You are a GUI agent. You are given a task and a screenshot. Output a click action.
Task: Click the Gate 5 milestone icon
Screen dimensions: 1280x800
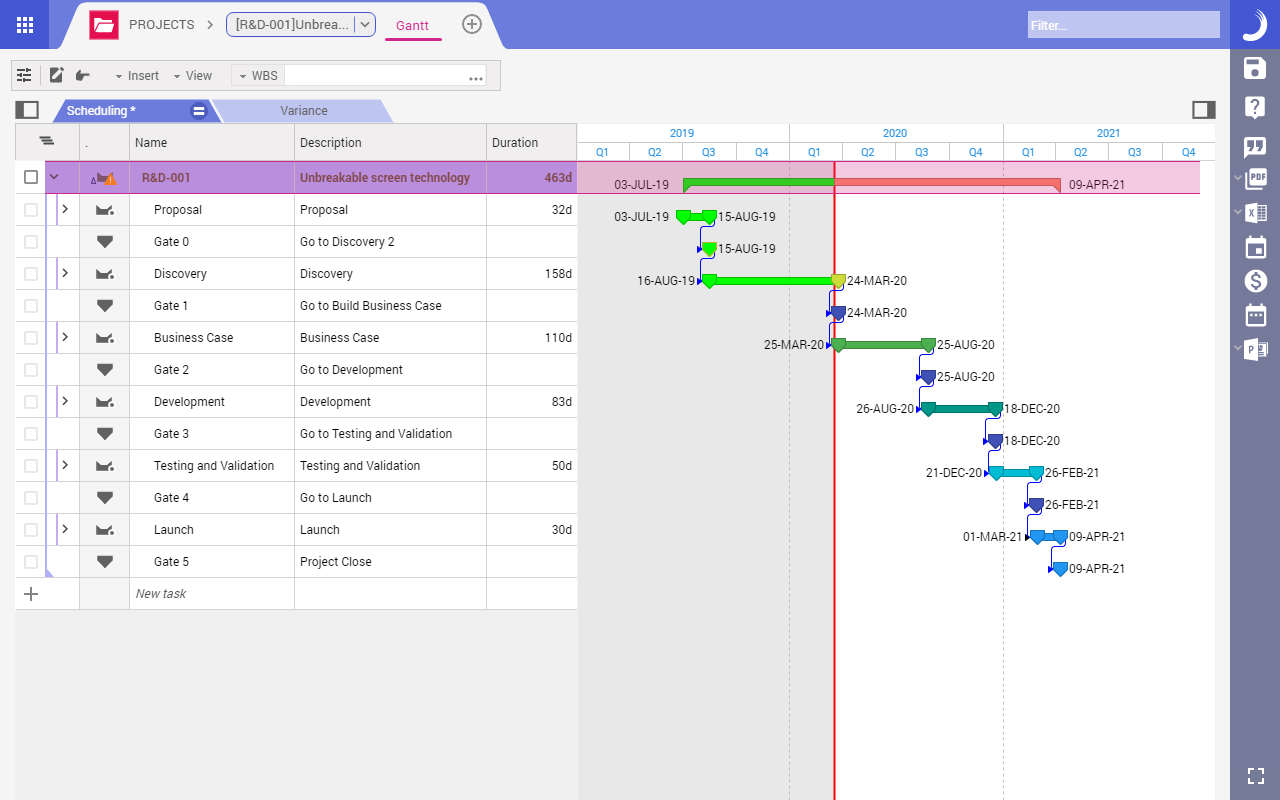[105, 561]
